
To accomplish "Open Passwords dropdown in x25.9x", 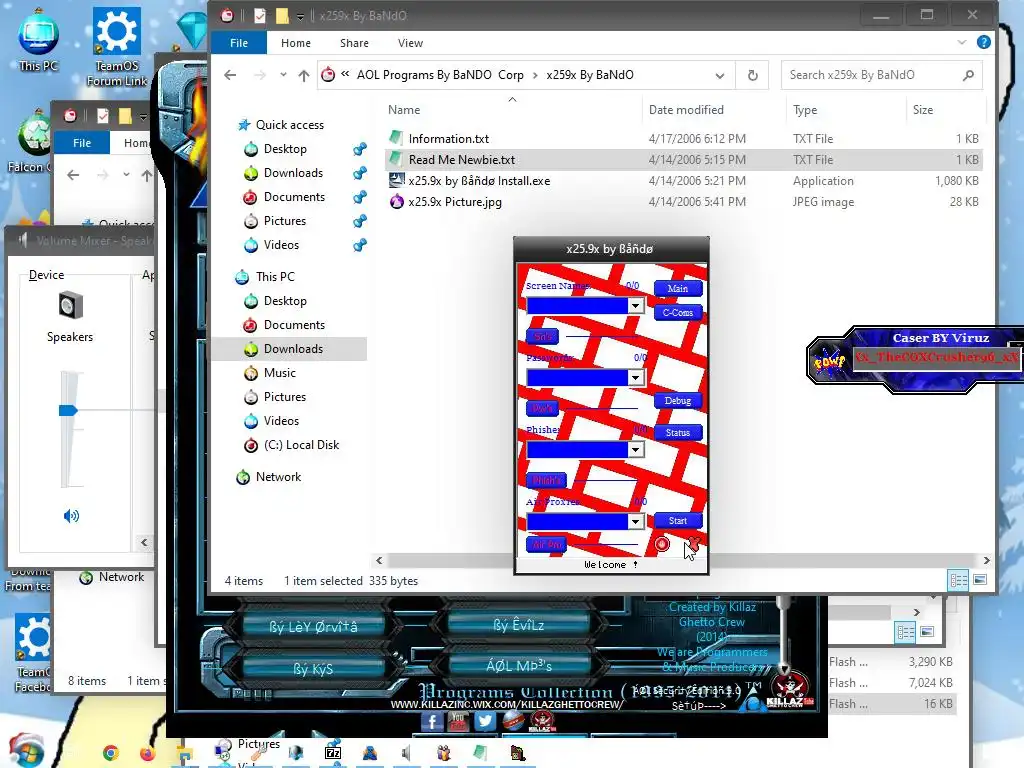I will click(x=635, y=377).
